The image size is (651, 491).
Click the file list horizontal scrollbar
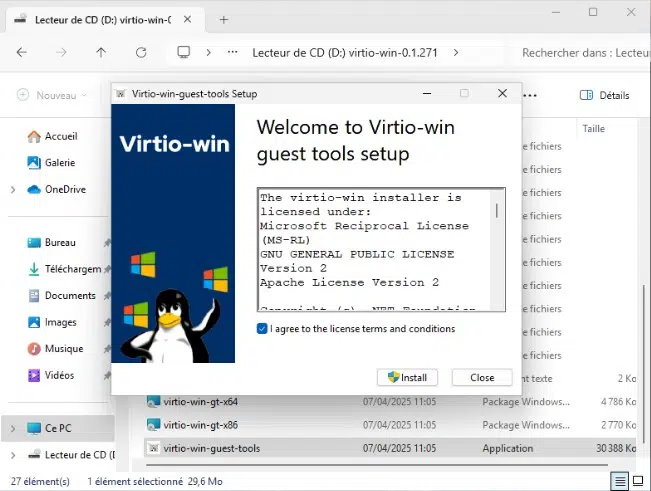point(376,465)
